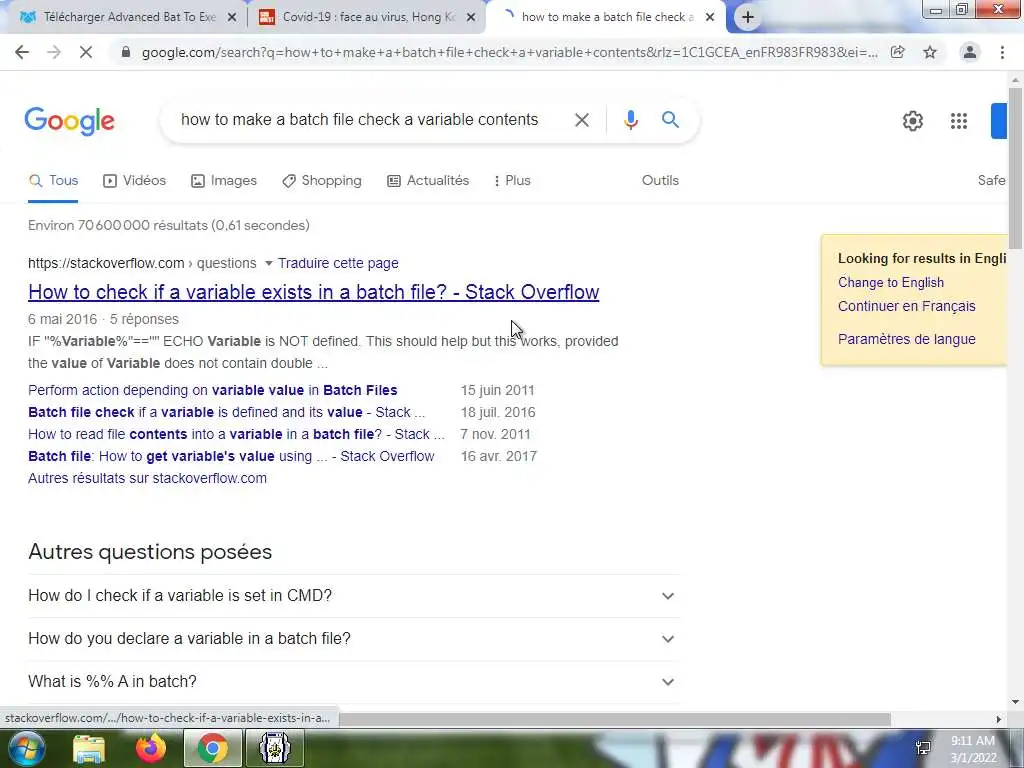Switch to Covid-19 Hong Kong tab
This screenshot has height=768, width=1024.
[366, 18]
